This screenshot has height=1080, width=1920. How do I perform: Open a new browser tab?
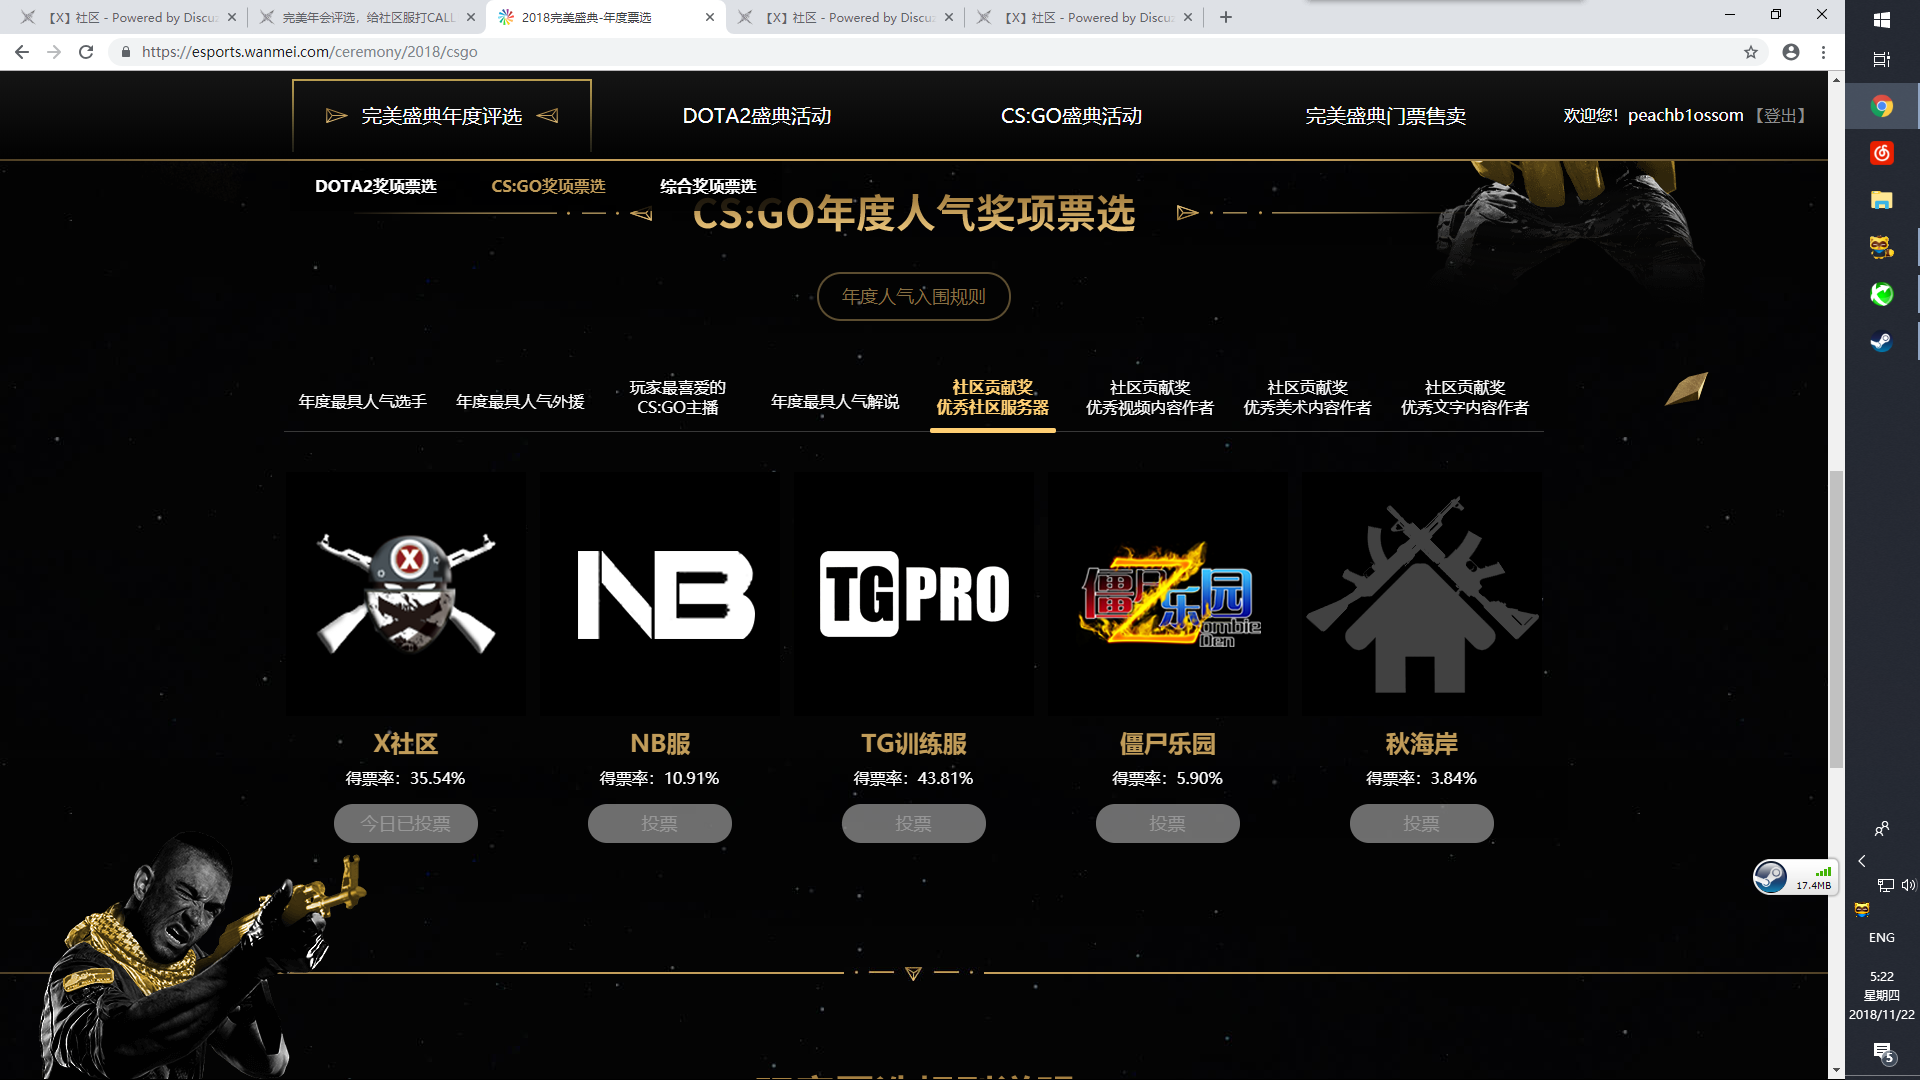point(1226,17)
